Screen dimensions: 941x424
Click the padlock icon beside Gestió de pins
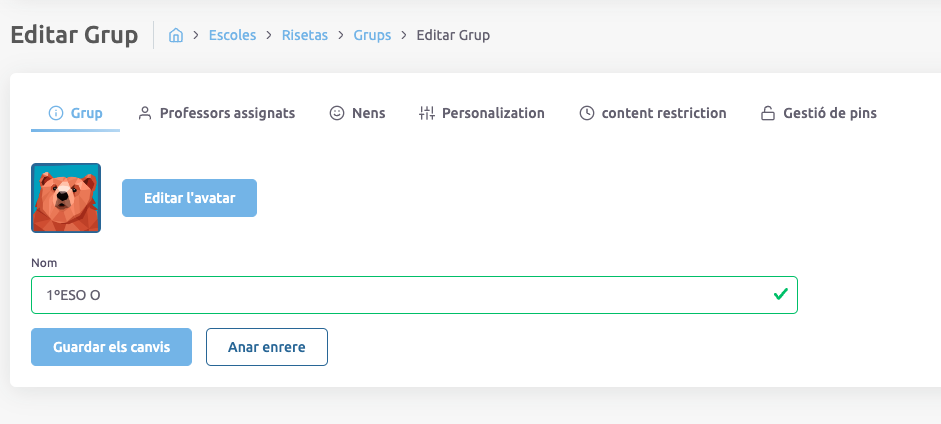[x=768, y=113]
